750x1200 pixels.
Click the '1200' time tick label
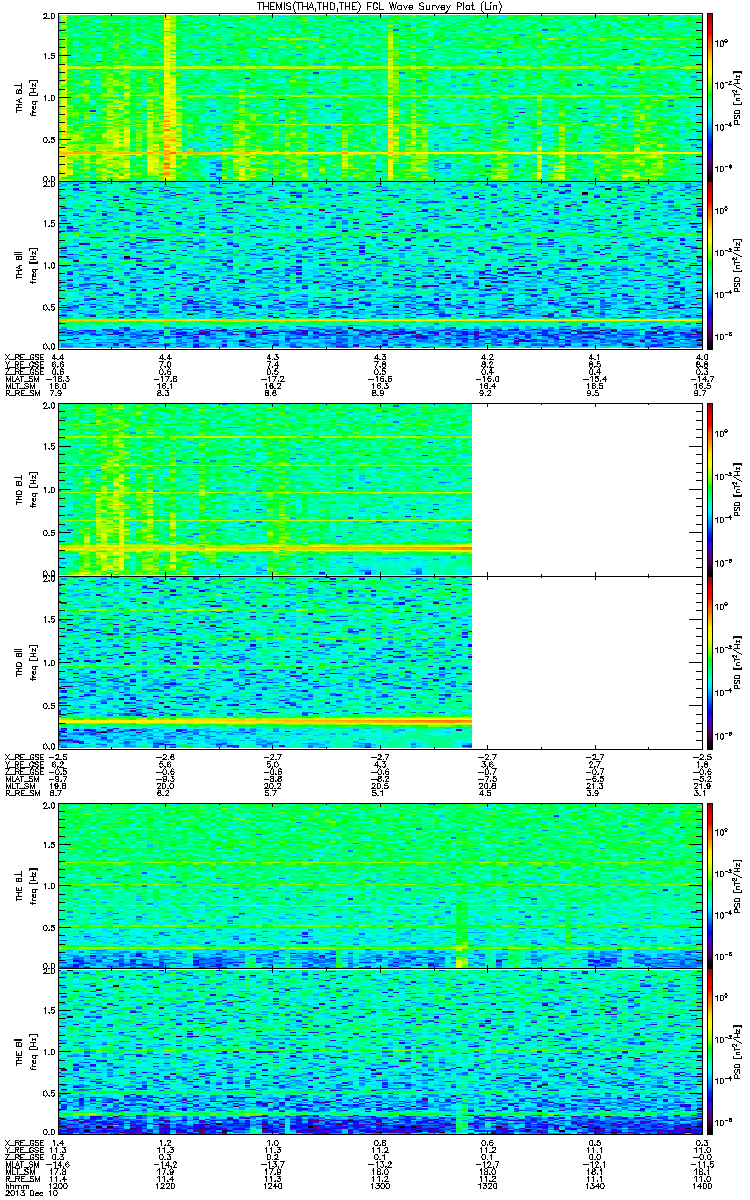[58, 1185]
